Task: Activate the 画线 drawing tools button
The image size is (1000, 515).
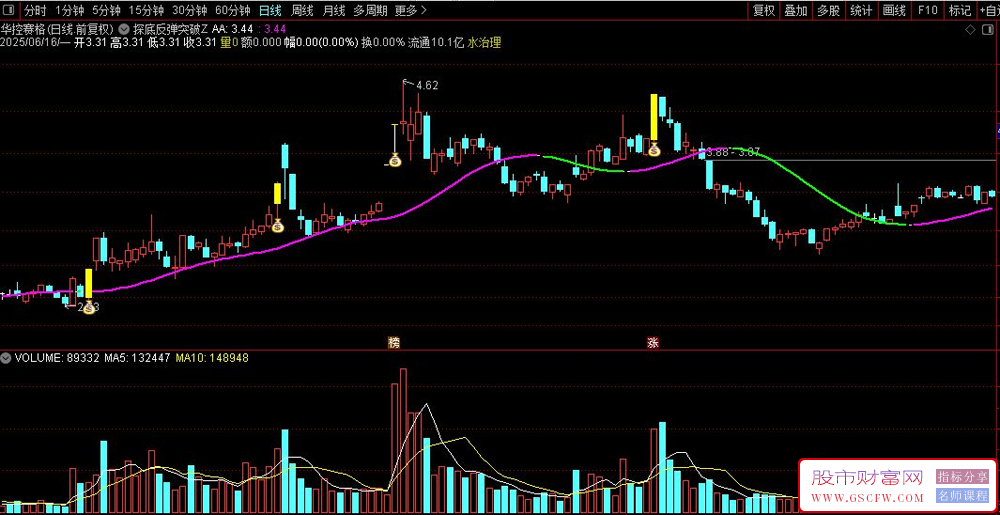Action: click(x=893, y=10)
